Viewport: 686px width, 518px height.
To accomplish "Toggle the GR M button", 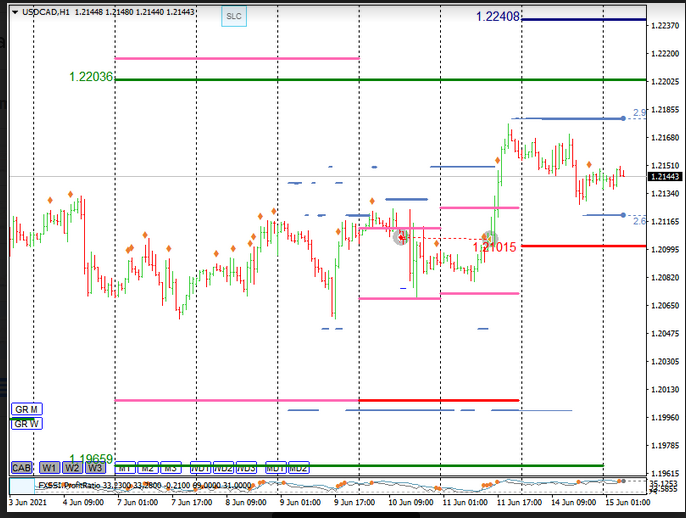I will [x=26, y=410].
